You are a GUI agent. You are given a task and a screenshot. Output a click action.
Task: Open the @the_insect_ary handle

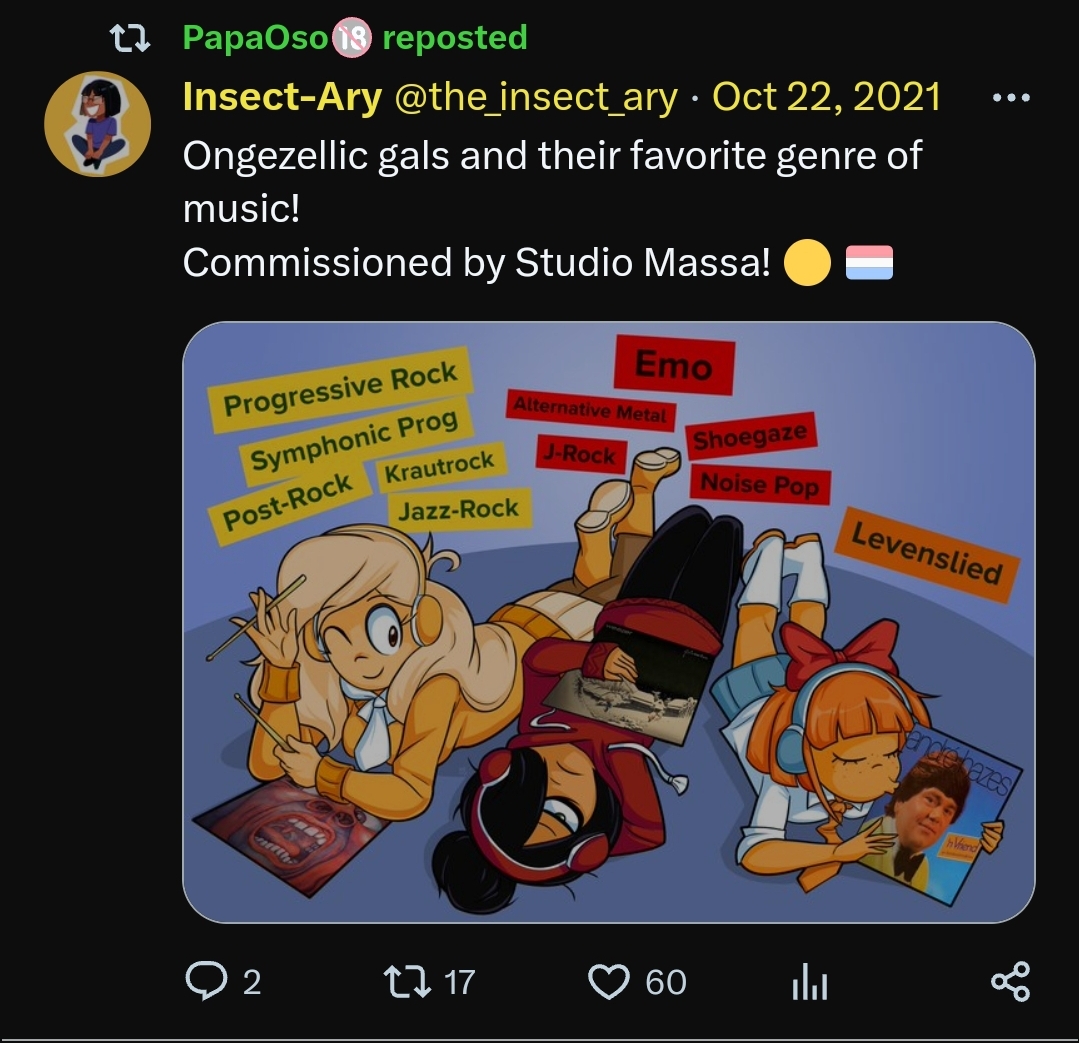pyautogui.click(x=536, y=97)
